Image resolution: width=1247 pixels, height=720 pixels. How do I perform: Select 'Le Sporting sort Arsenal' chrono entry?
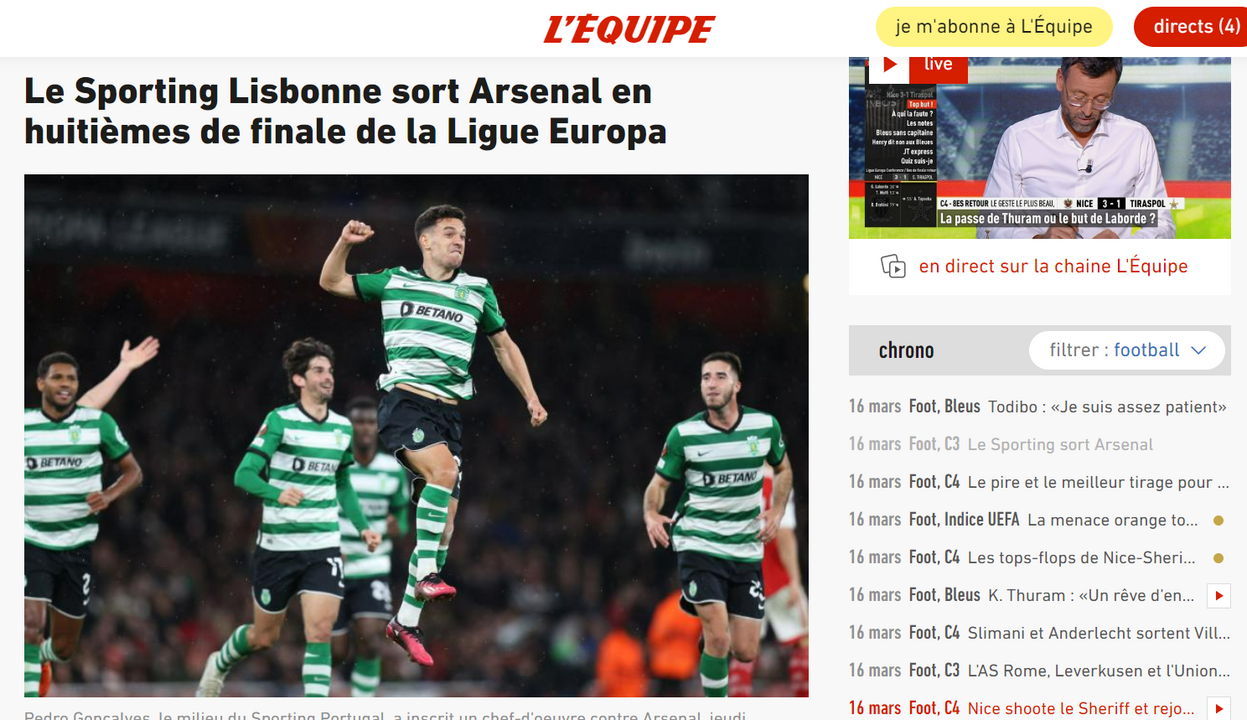1001,444
